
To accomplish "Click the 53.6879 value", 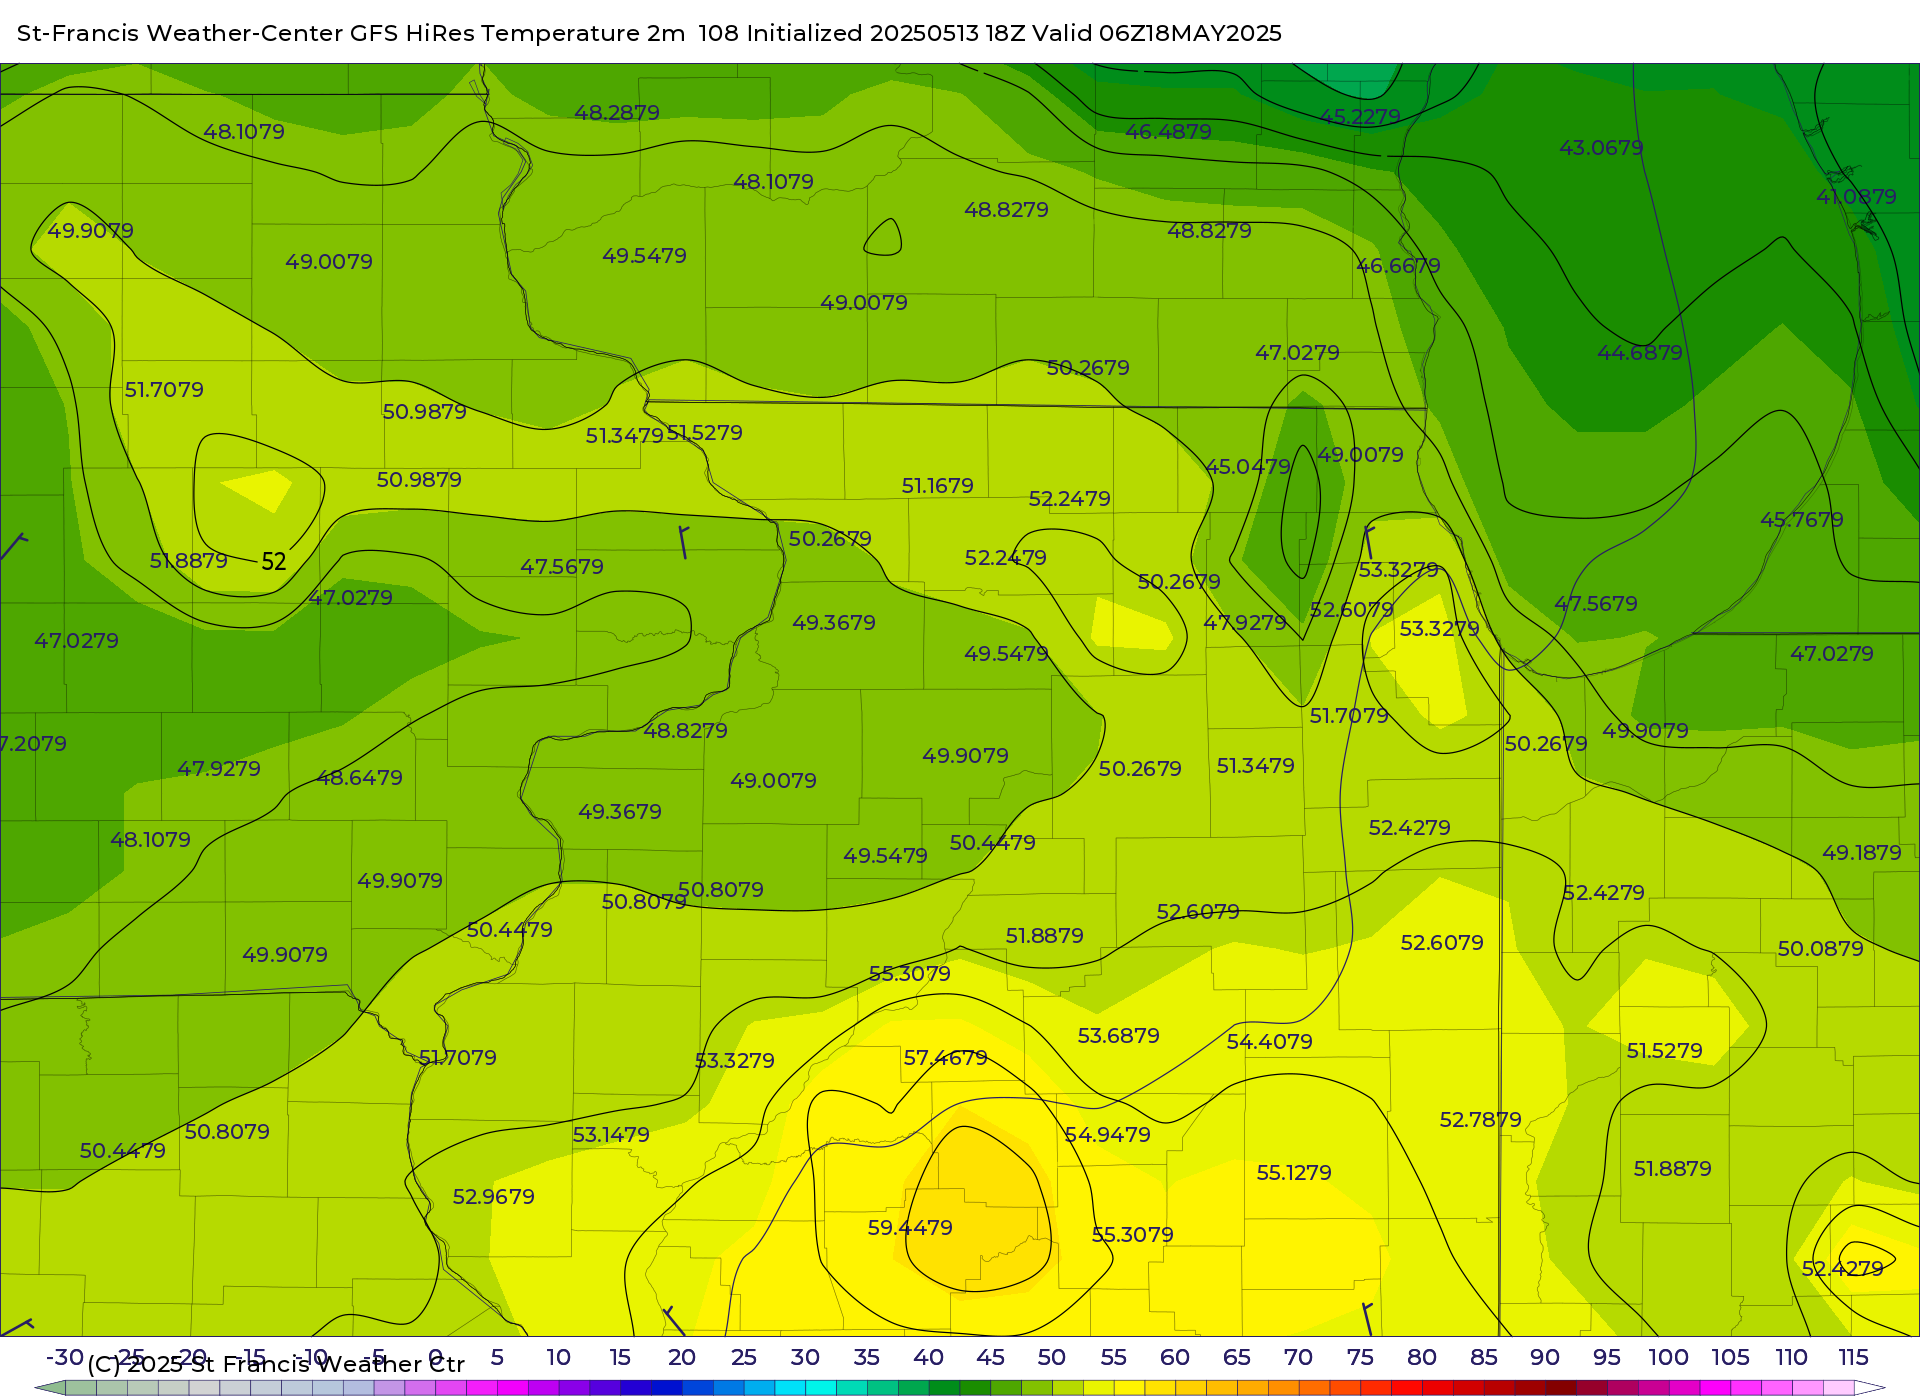I will (1118, 1035).
